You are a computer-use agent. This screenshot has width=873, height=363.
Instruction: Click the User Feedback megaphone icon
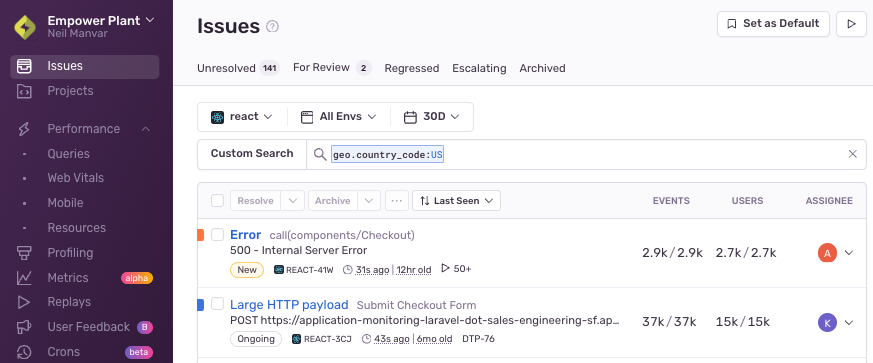(24, 327)
